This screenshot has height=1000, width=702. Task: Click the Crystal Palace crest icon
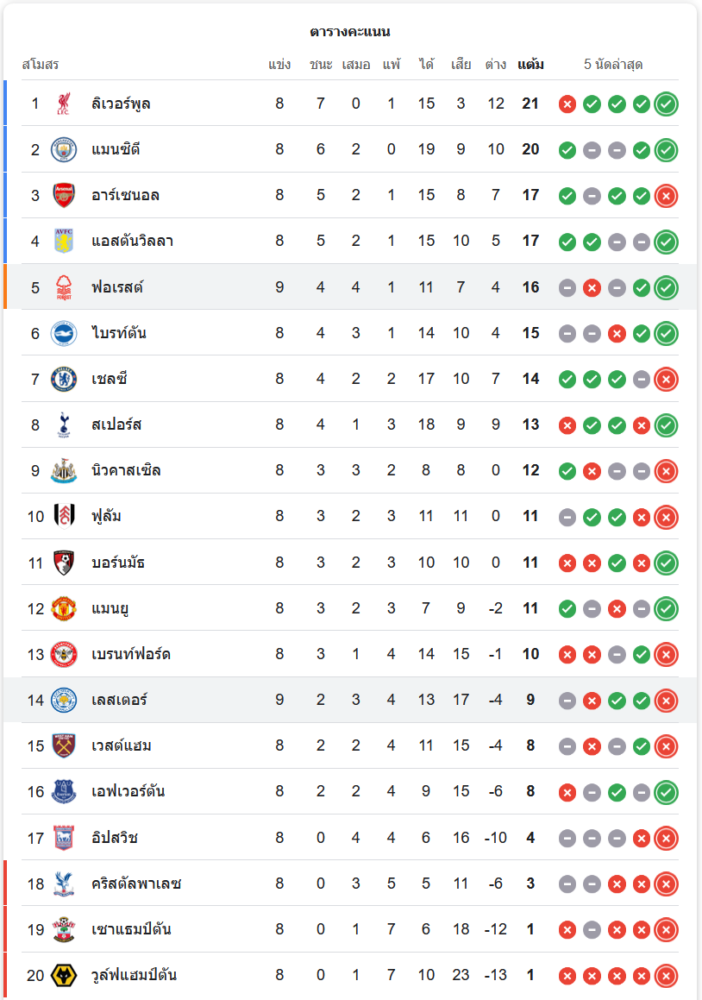click(x=64, y=884)
